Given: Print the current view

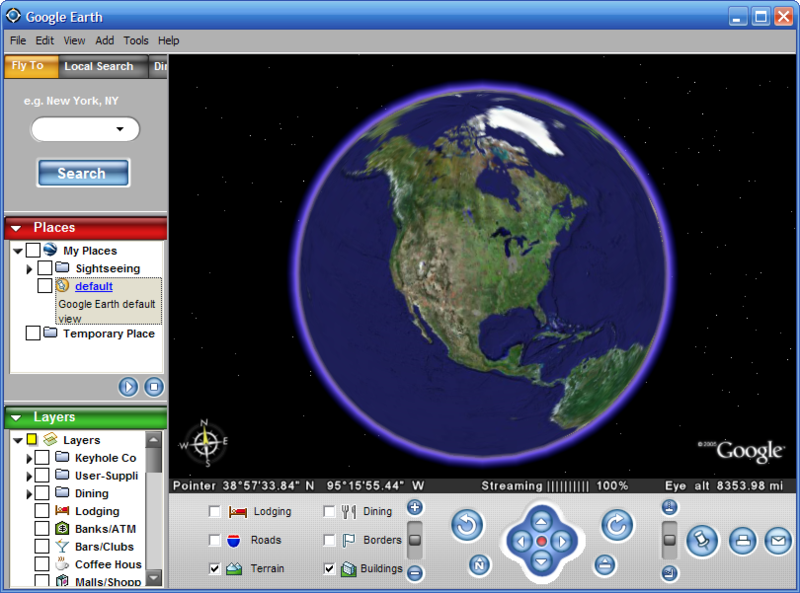Looking at the screenshot, I should (x=743, y=540).
